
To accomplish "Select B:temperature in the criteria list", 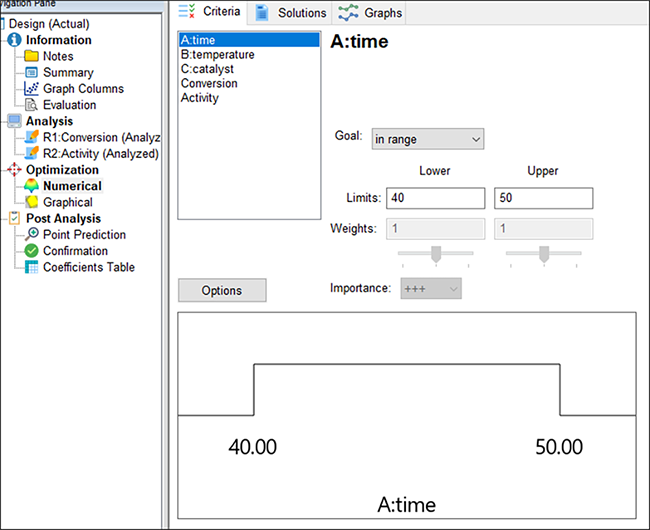I will tap(217, 55).
